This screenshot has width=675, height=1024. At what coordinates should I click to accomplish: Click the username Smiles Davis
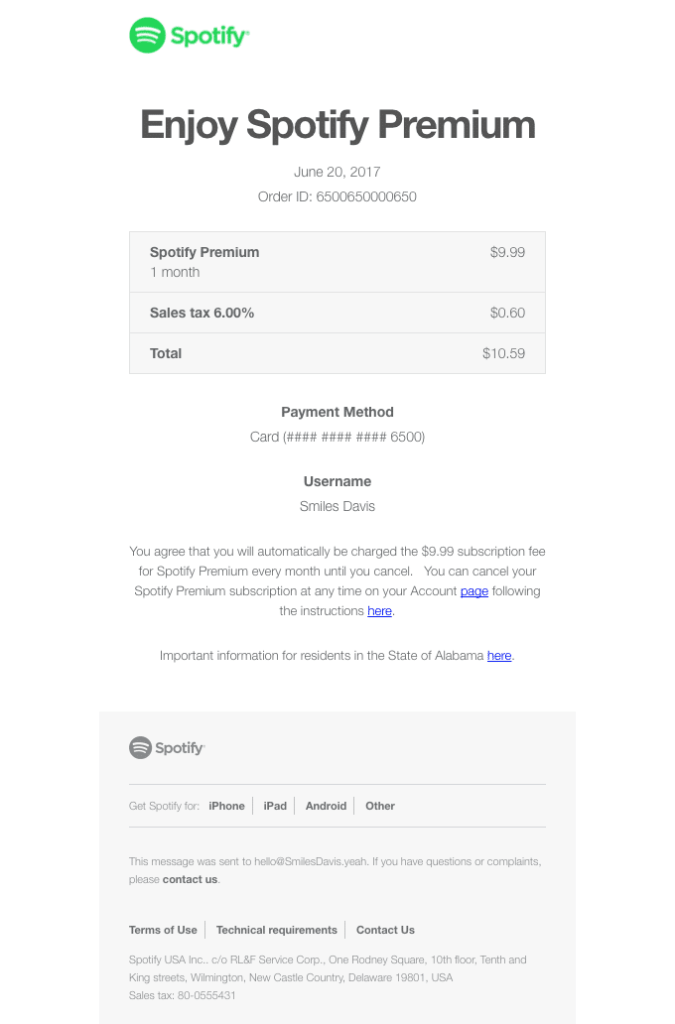tap(338, 506)
